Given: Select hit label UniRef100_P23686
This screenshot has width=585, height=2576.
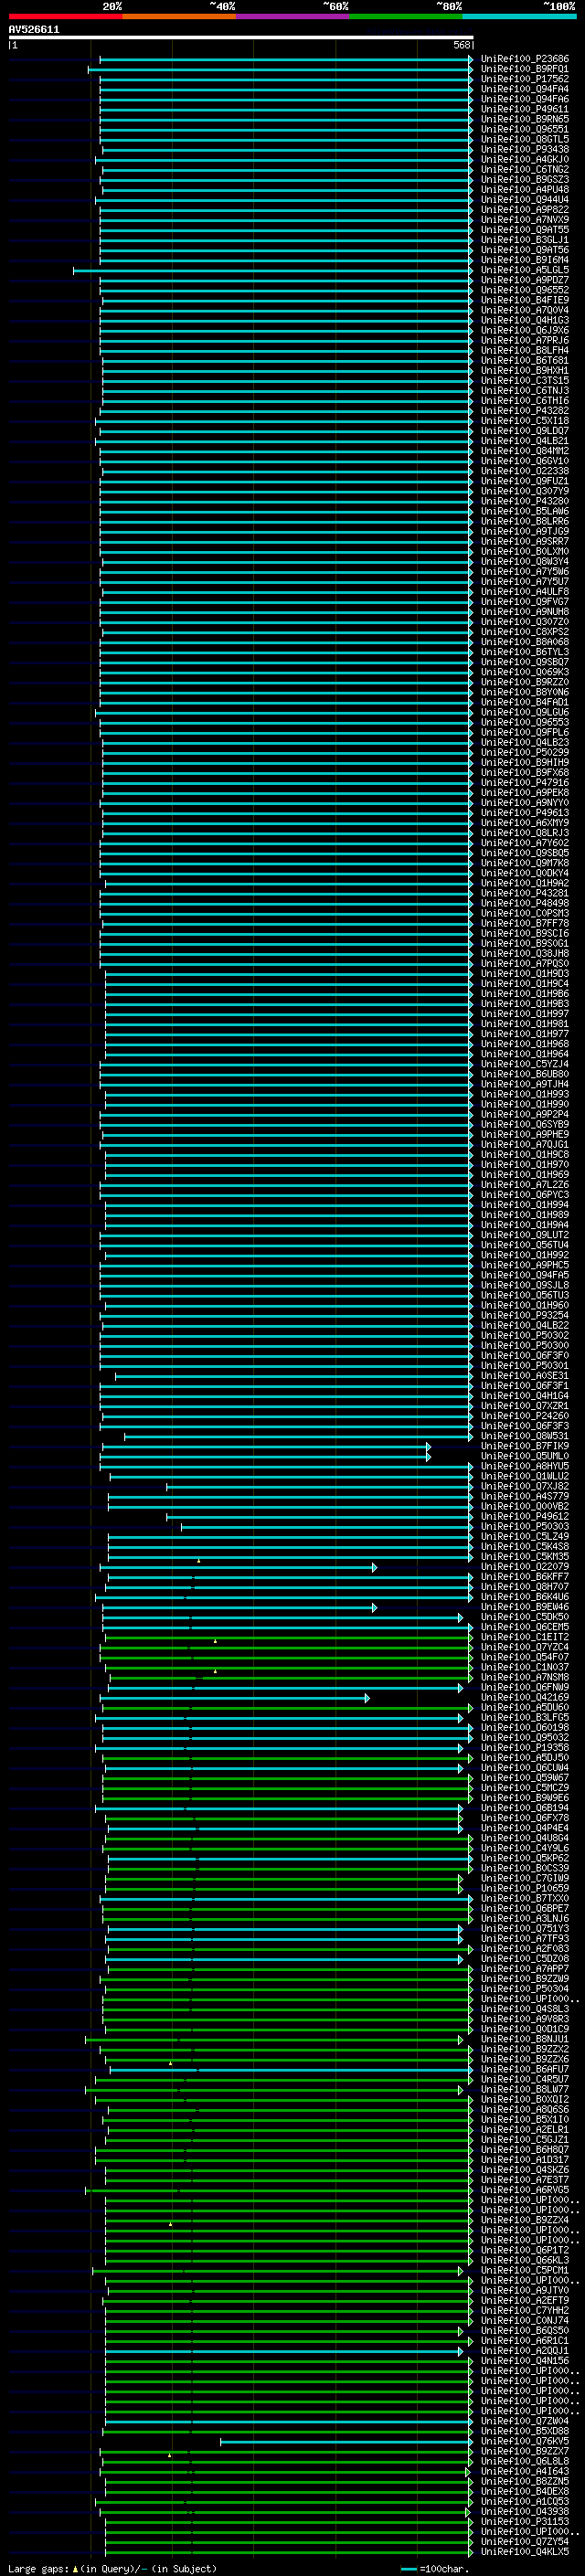Looking at the screenshot, I should [x=525, y=59].
